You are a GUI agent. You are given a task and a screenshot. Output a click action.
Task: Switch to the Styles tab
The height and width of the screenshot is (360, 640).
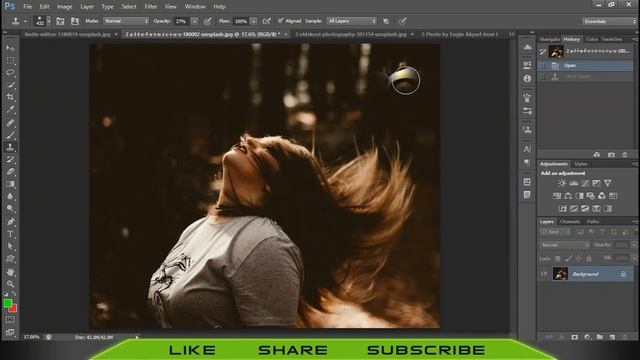[x=580, y=164]
